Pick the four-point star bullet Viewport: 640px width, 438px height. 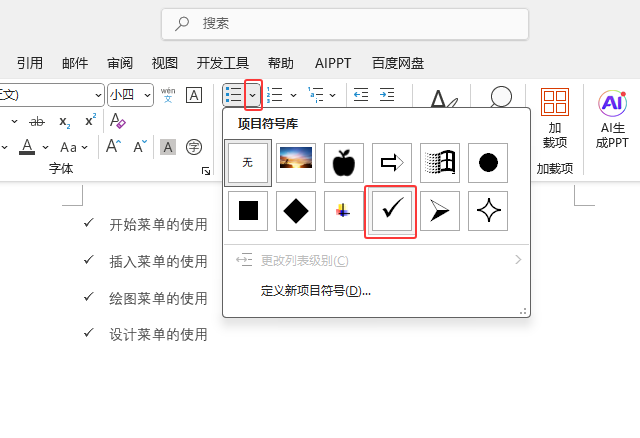488,211
